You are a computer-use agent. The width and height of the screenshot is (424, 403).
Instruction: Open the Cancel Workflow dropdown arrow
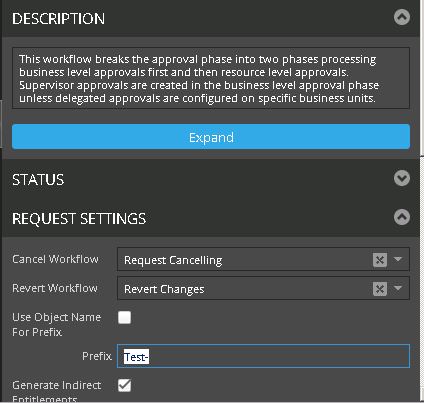[x=398, y=259]
